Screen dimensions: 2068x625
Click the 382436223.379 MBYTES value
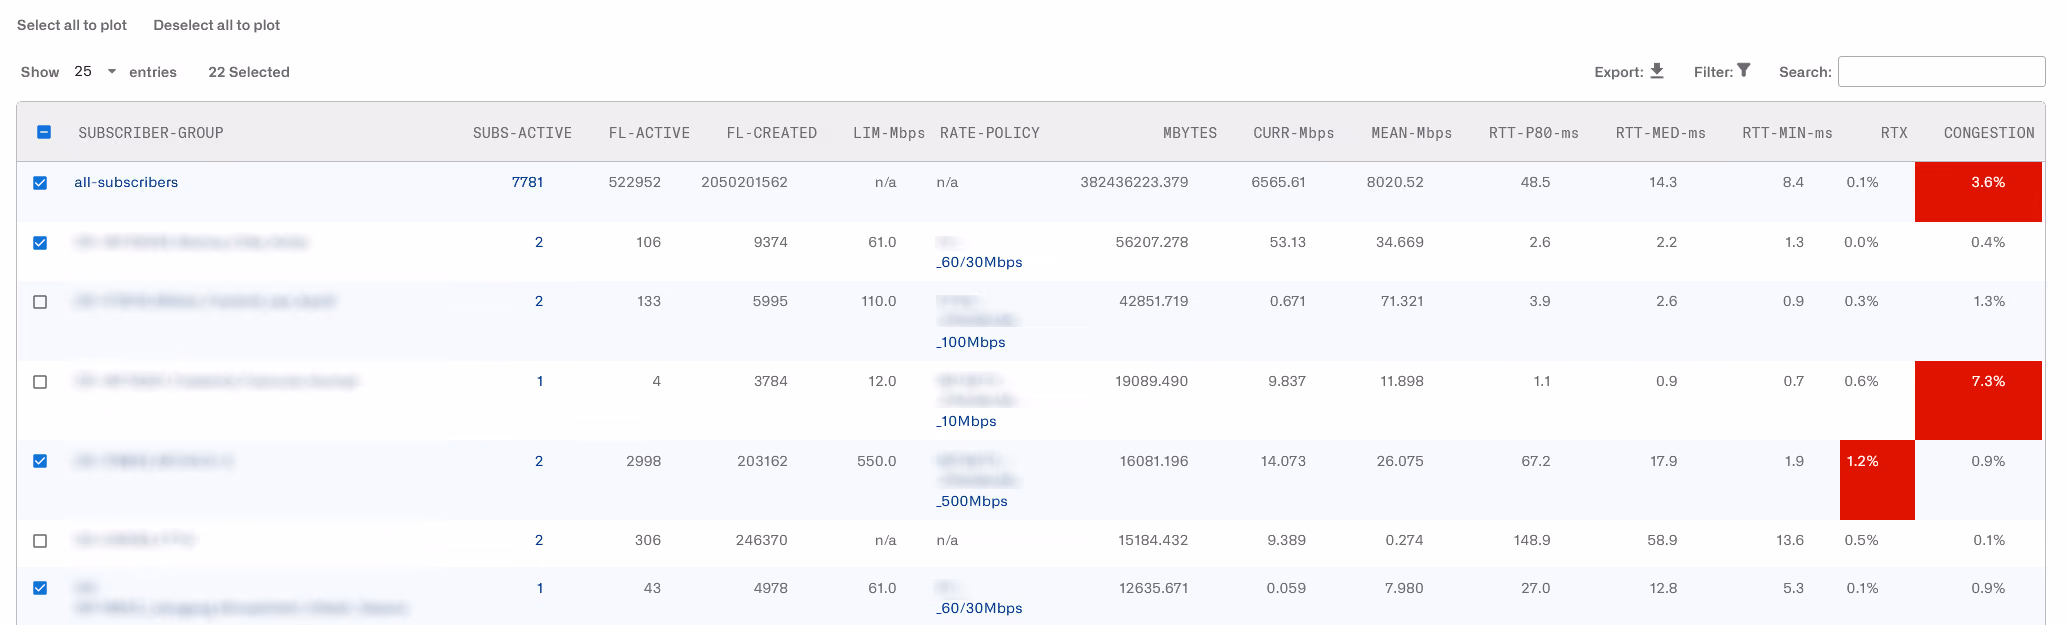(1134, 182)
